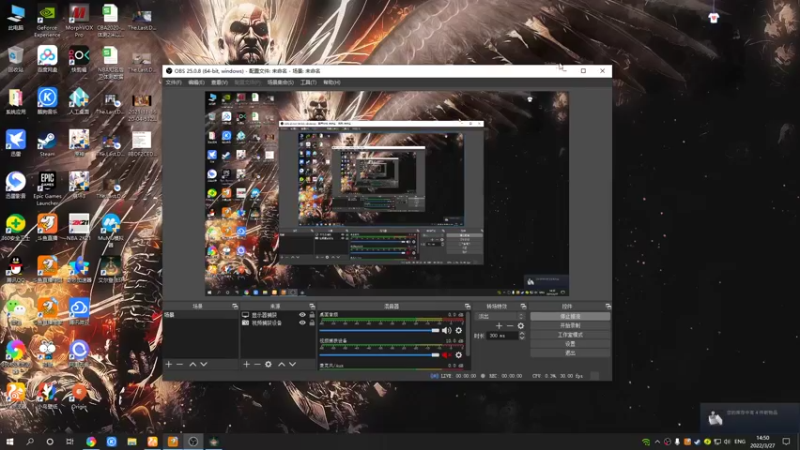Open second OBS menu (Edit)

[196, 83]
